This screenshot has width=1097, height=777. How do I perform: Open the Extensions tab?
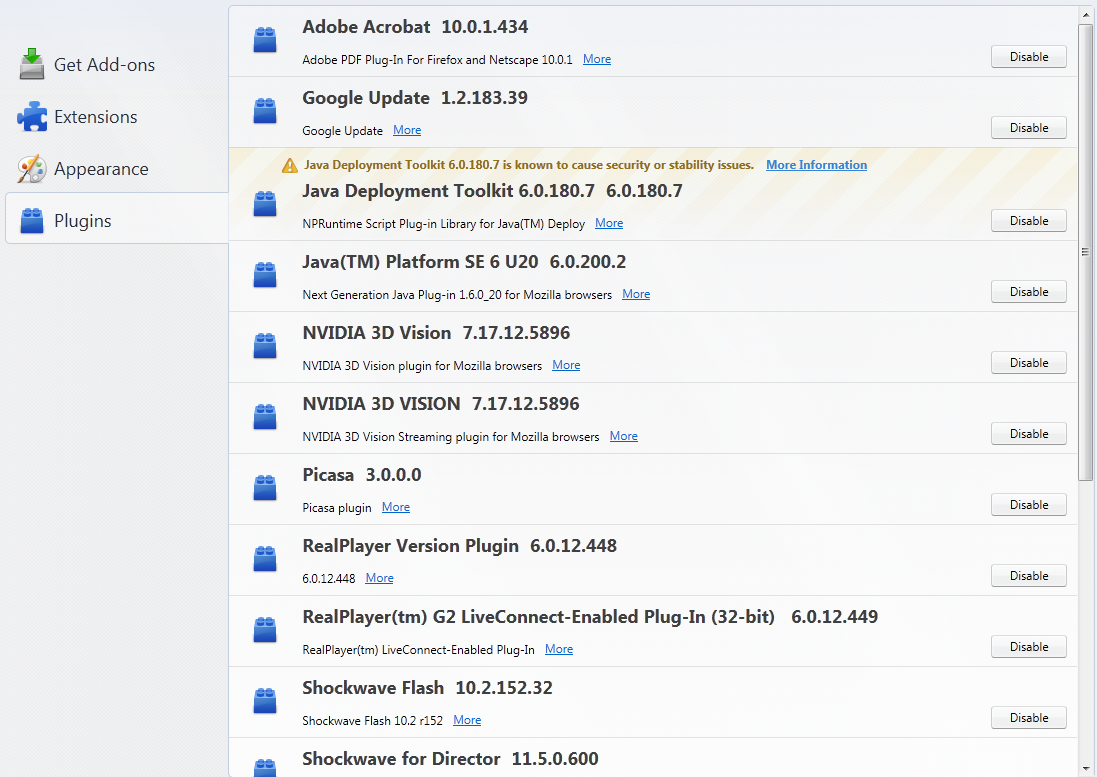tap(95, 117)
